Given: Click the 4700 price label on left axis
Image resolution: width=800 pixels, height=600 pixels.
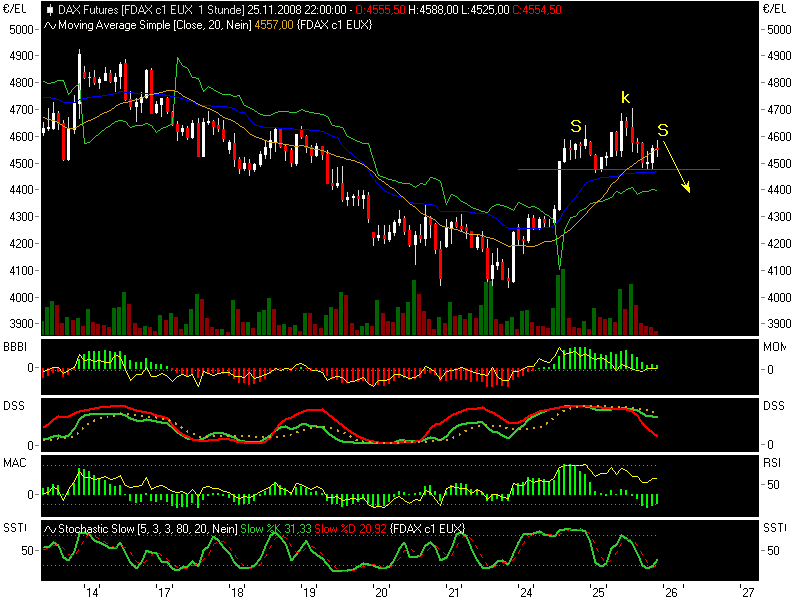Looking at the screenshot, I should 21,110.
